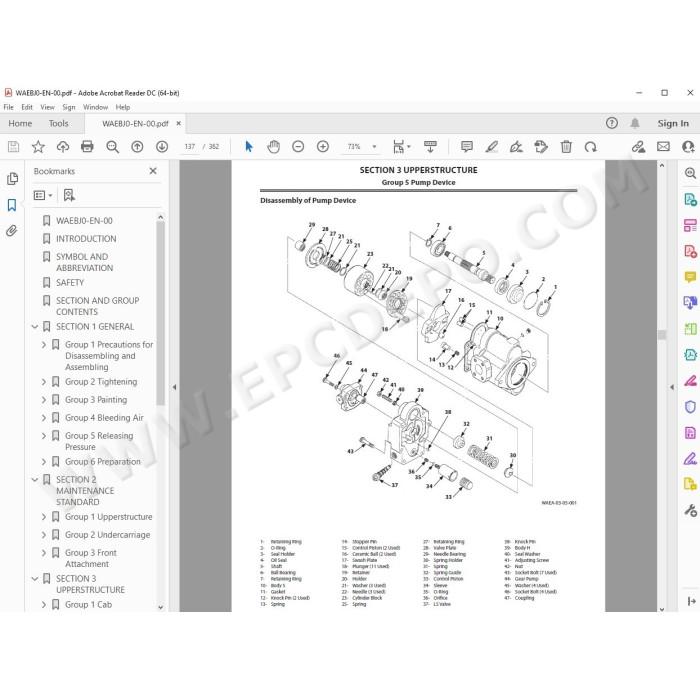Viewport: 700px width, 700px height.
Task: Send the file by email envelope icon
Action: coord(663,146)
